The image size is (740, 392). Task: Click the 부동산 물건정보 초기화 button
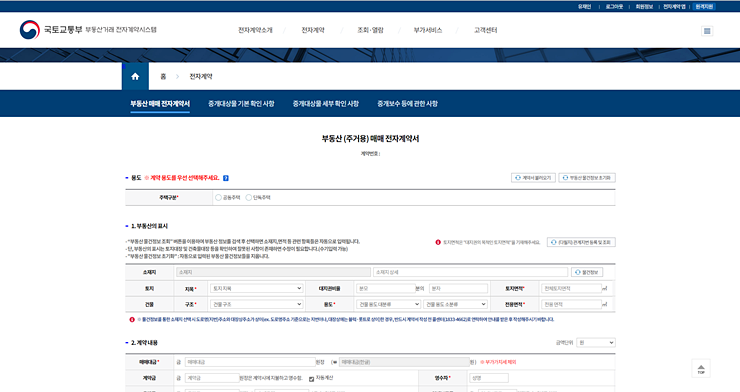[x=587, y=178]
